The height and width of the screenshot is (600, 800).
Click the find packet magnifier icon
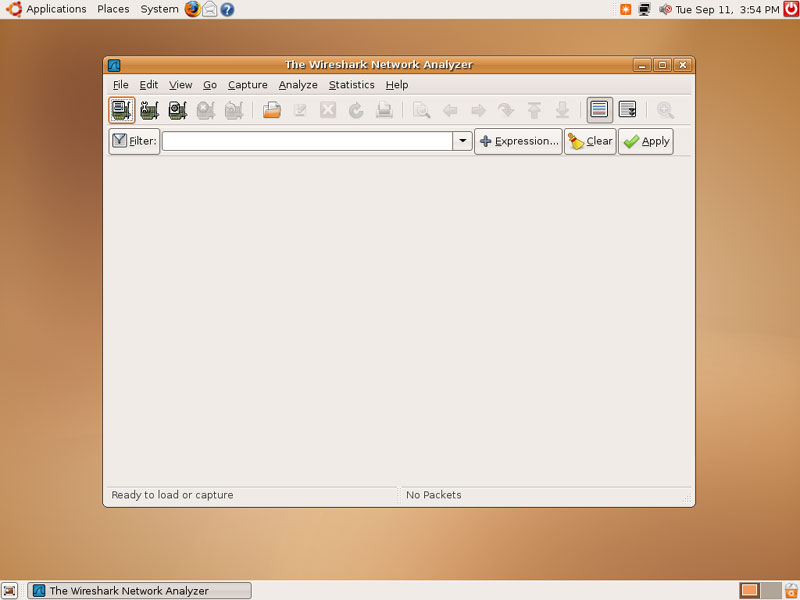[421, 110]
